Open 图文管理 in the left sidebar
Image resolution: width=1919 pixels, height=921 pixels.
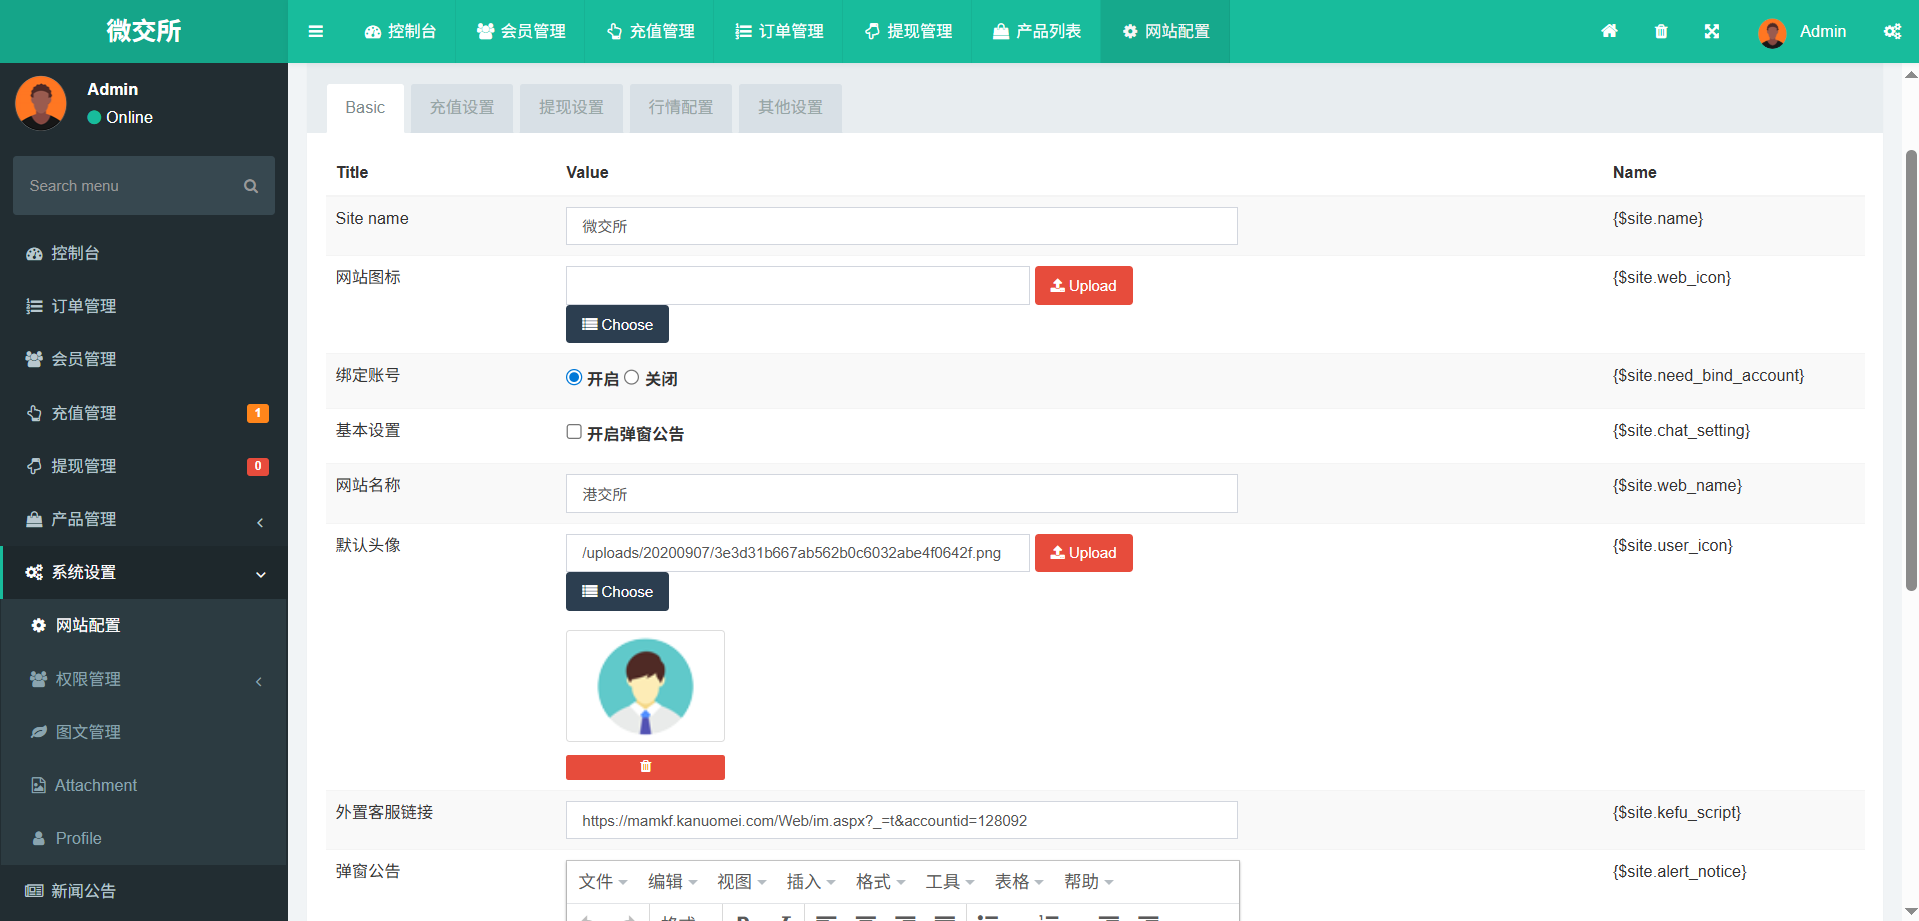tap(144, 732)
